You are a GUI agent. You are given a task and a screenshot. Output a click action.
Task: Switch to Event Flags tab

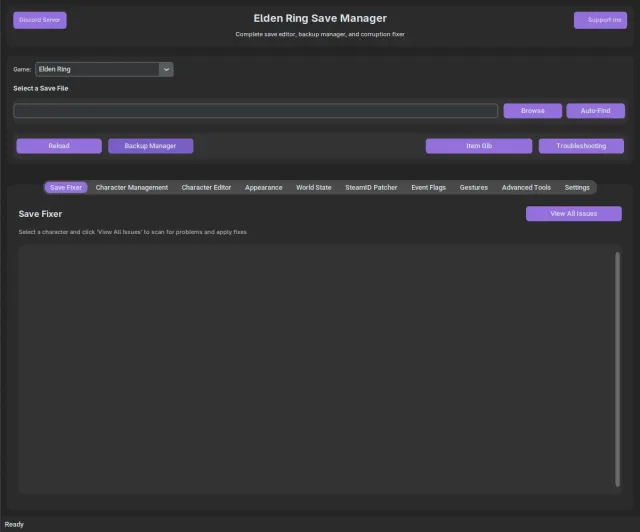pos(428,187)
